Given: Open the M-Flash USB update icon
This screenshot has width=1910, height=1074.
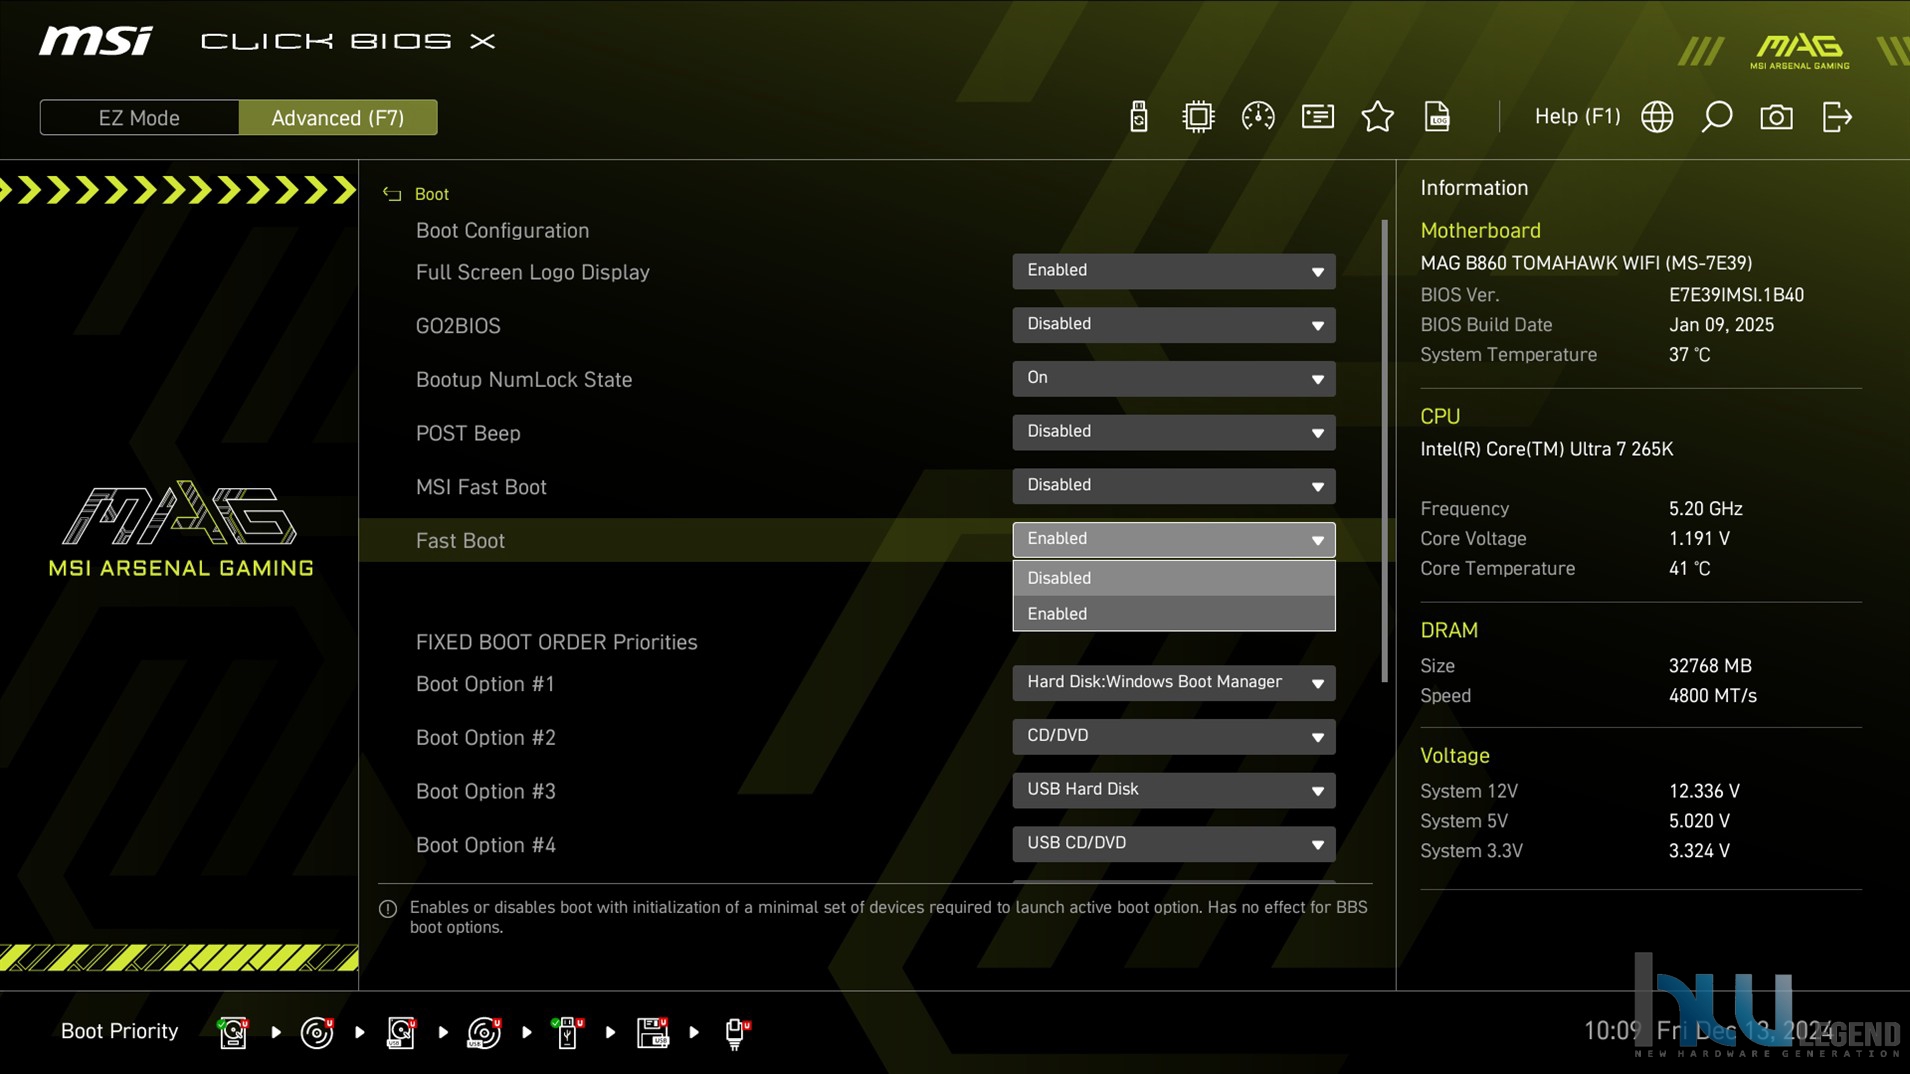Looking at the screenshot, I should 1138,117.
